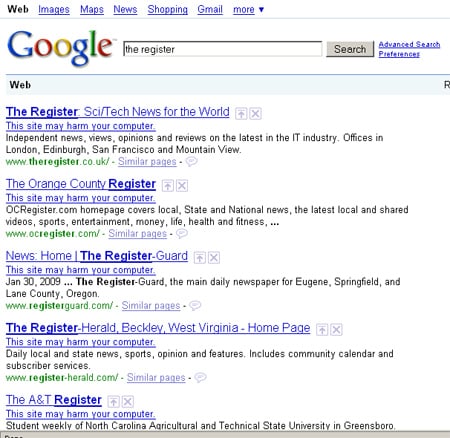The image size is (450, 438).
Task: Open The A&T Register result
Action: [x=54, y=400]
